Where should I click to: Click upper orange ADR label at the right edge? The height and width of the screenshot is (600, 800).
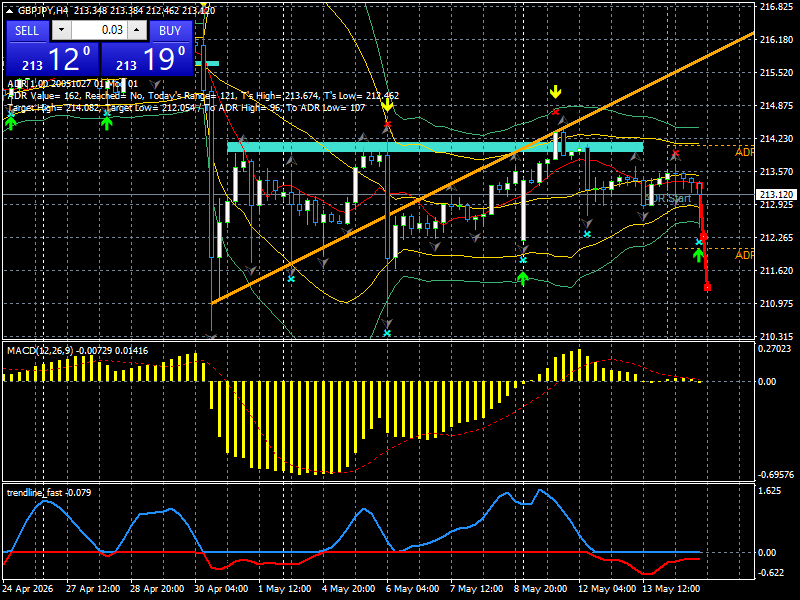[x=744, y=152]
